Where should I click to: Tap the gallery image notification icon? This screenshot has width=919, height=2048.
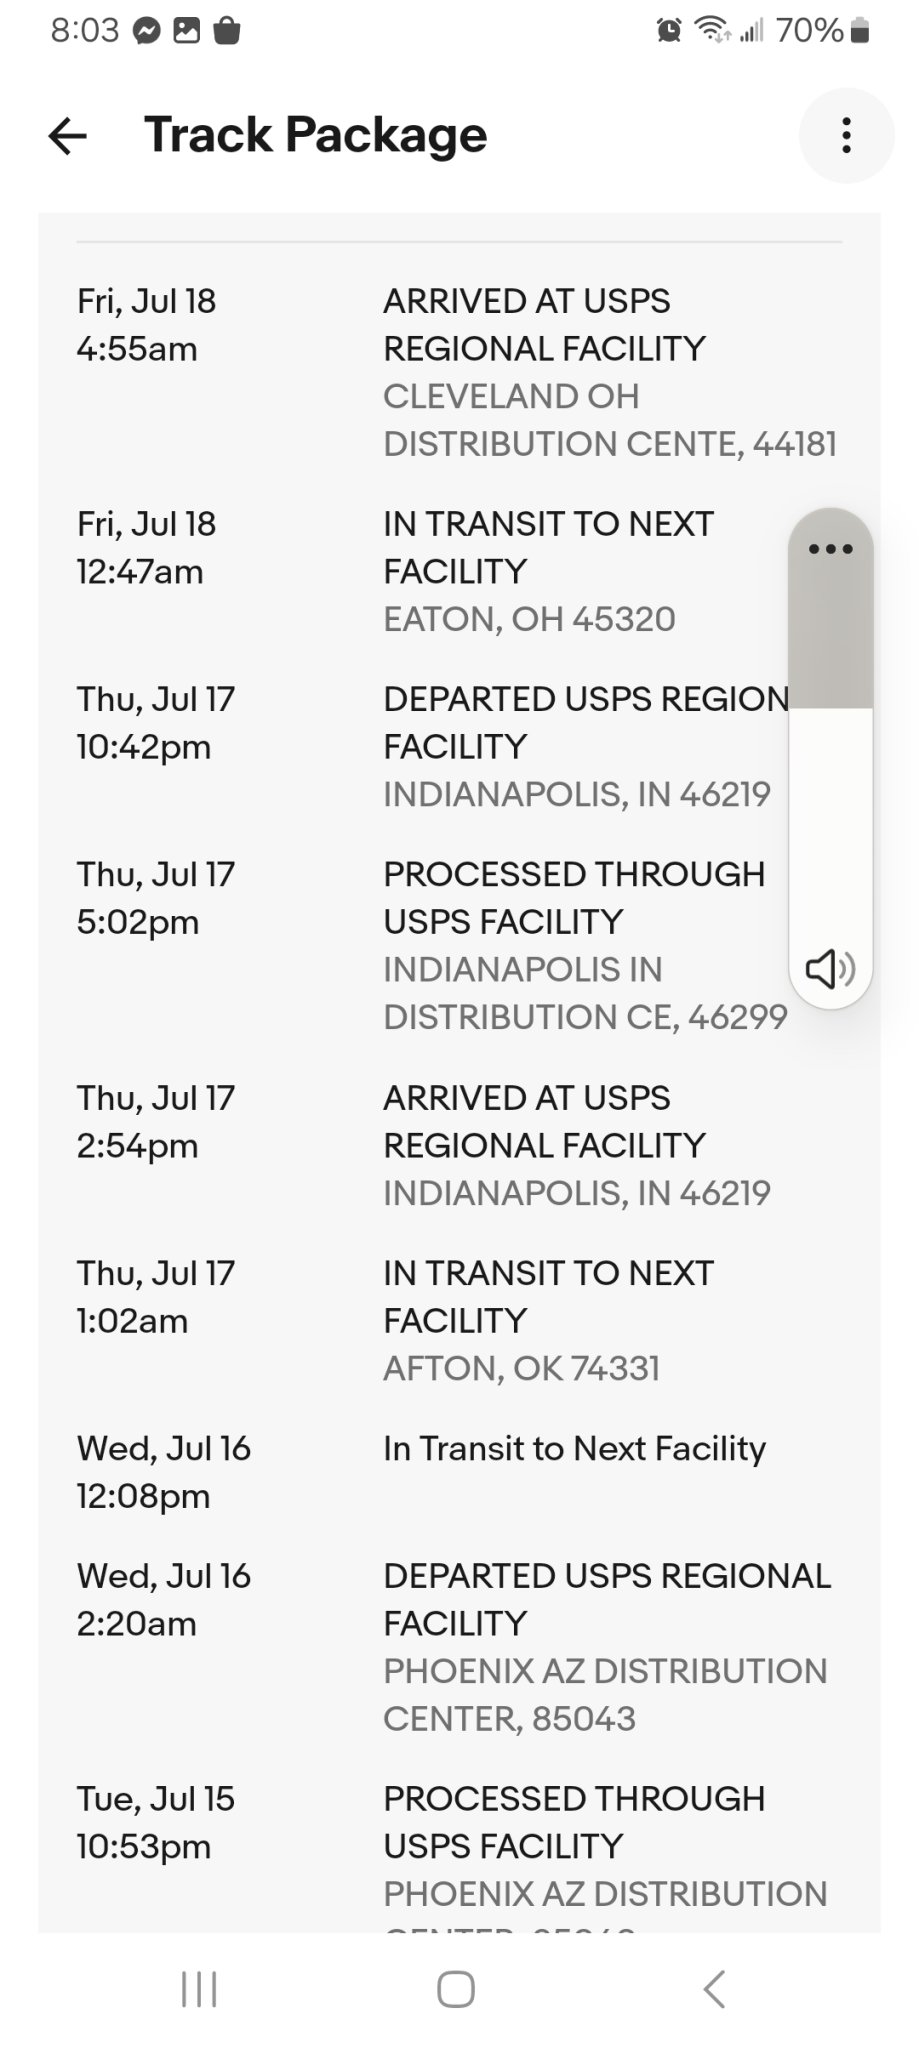coord(187,32)
